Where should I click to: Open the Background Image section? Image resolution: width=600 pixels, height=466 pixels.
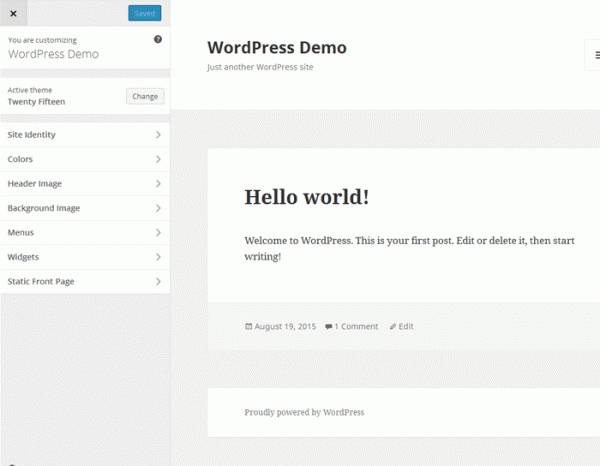tap(44, 208)
